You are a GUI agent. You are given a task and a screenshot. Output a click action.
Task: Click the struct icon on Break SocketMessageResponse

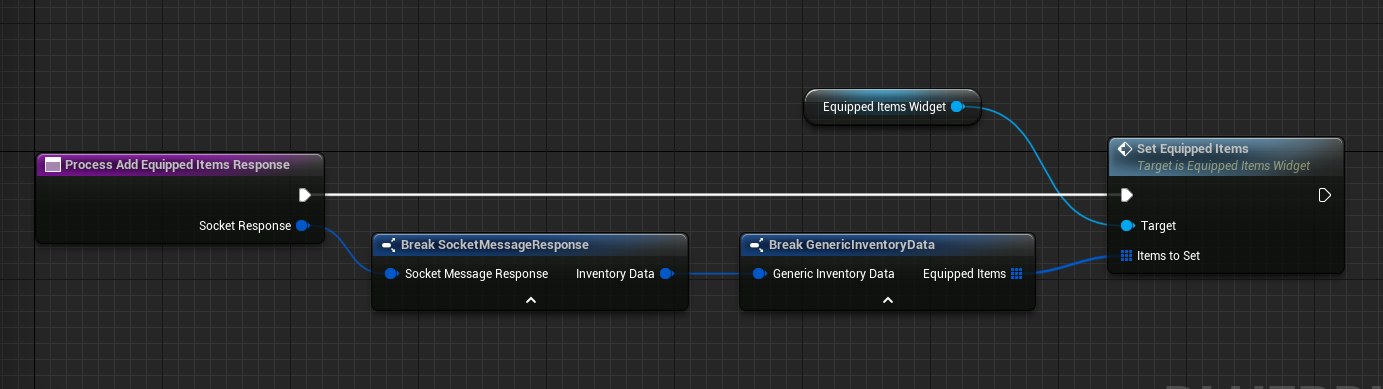[389, 245]
